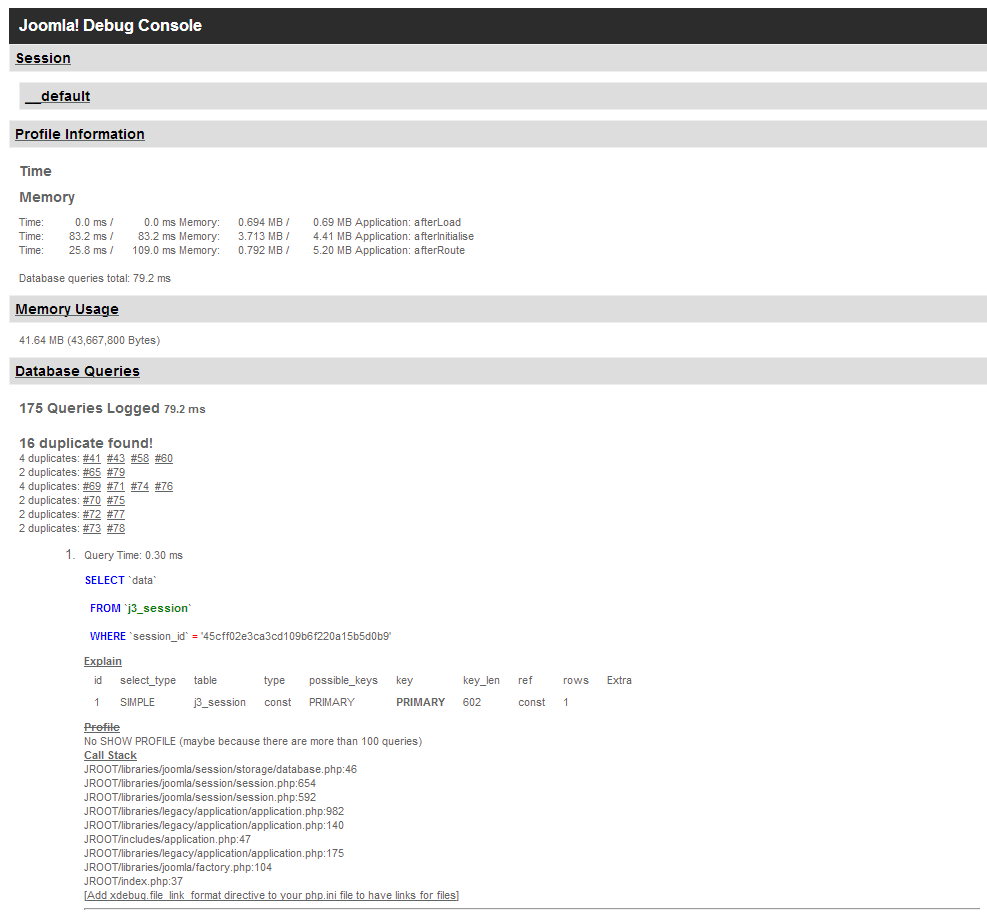The height and width of the screenshot is (915, 987).
Task: Collapse the Profile Information section
Action: [80, 134]
